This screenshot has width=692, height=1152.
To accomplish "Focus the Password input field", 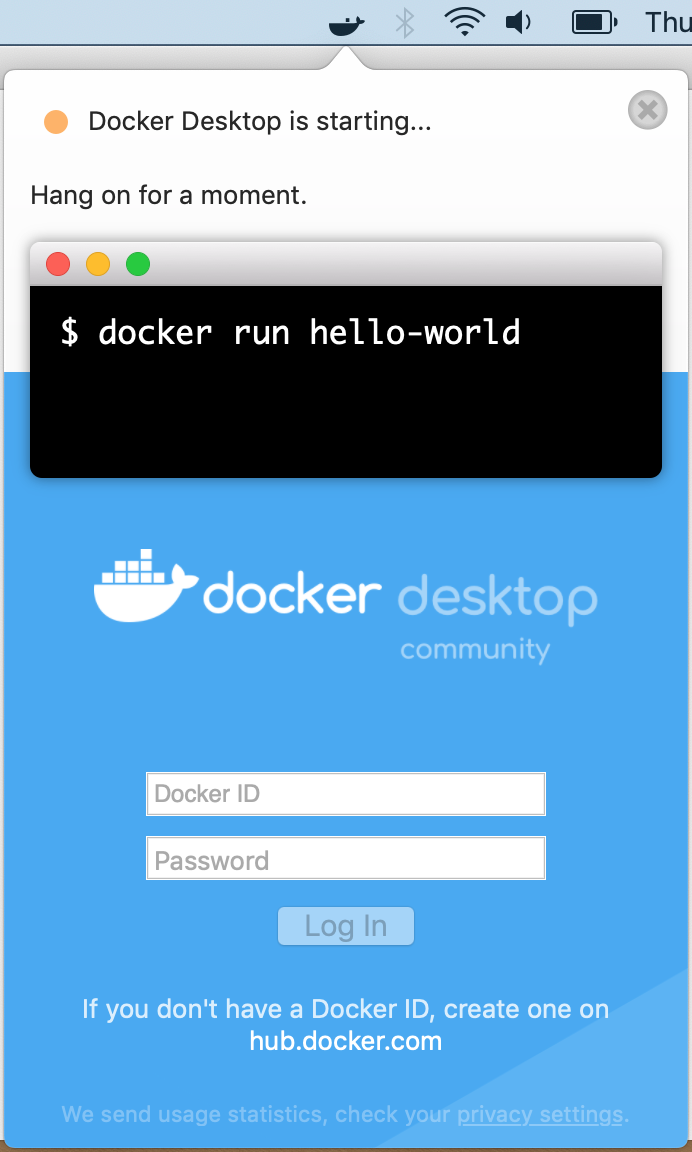I will 346,858.
